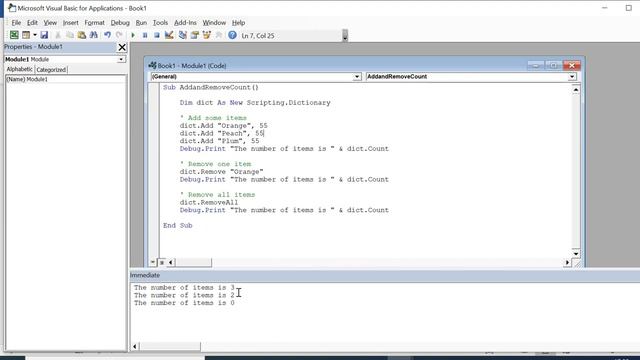Open the View menu
The image size is (640, 360).
pos(50,22)
